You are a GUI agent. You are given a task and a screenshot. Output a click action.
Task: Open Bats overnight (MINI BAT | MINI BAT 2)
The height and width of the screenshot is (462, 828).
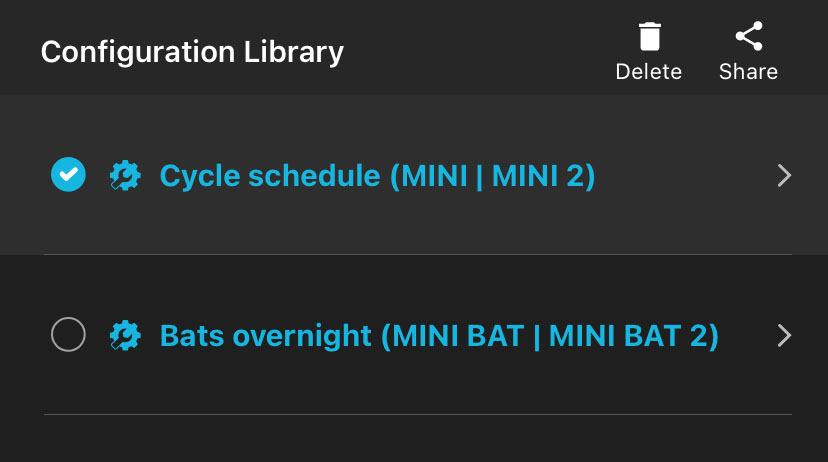439,335
